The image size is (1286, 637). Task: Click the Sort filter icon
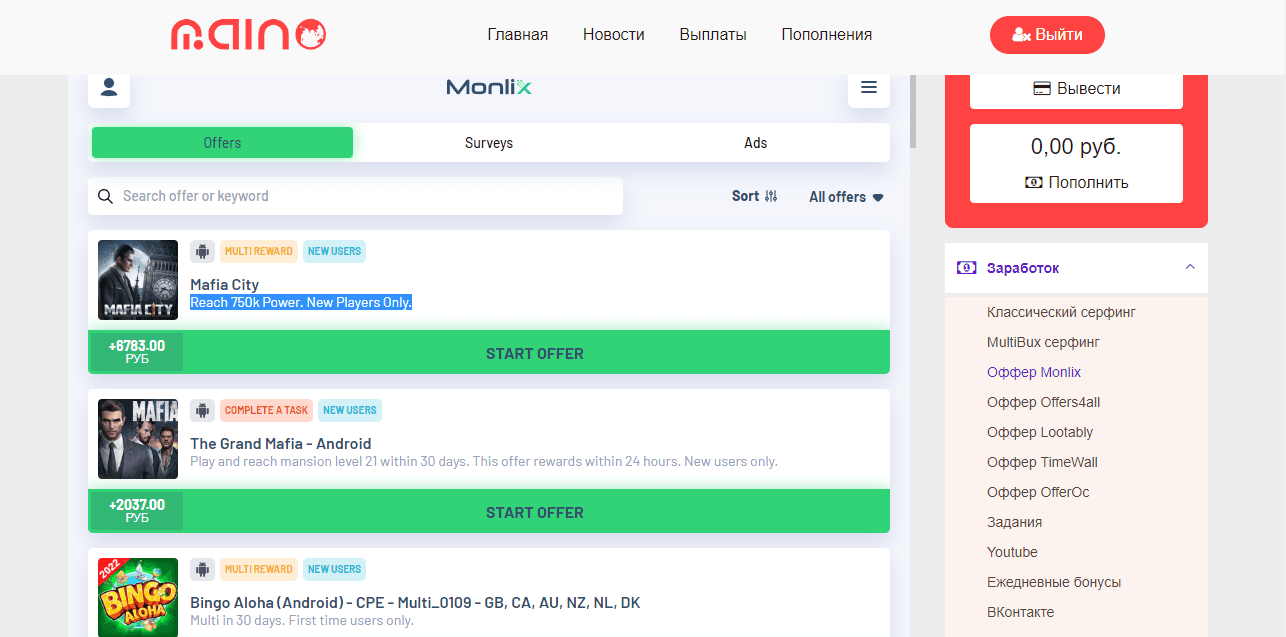770,197
